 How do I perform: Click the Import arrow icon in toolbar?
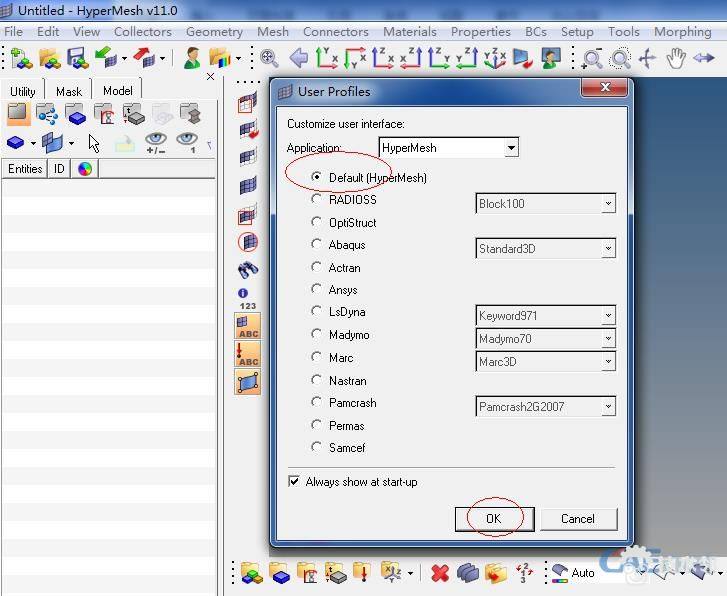point(104,59)
